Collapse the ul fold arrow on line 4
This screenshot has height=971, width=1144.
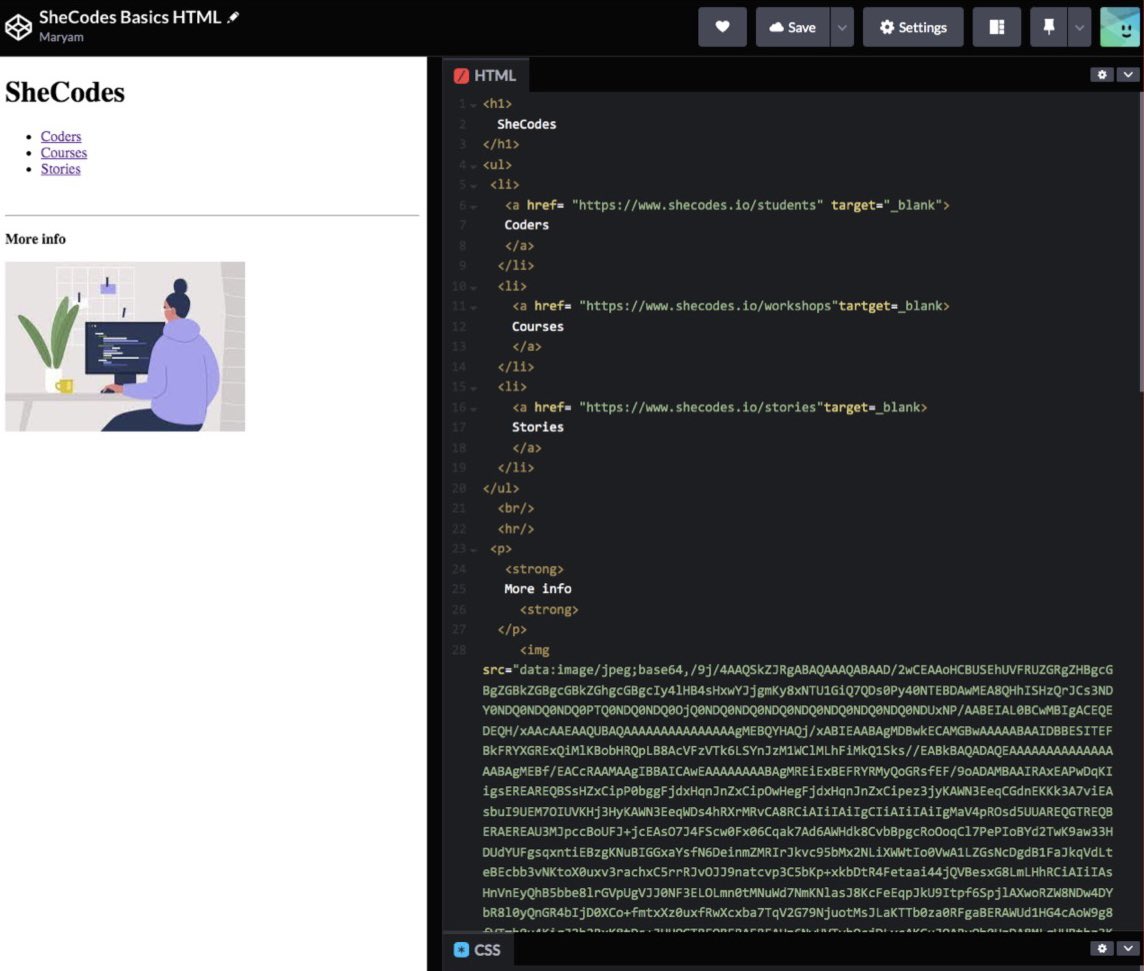click(x=473, y=166)
